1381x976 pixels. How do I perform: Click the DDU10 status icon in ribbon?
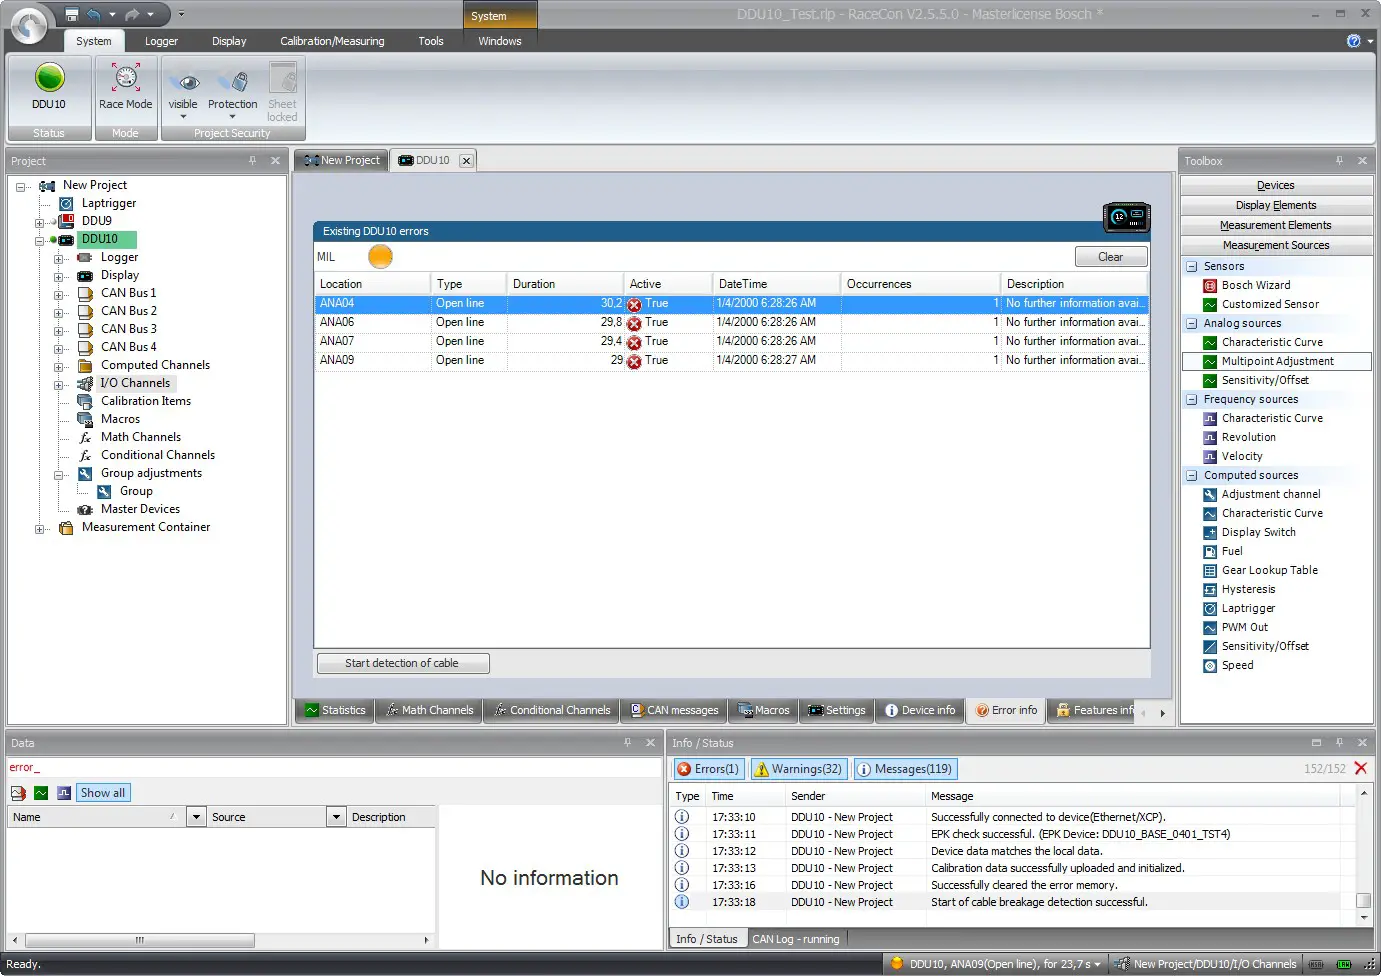click(x=49, y=78)
